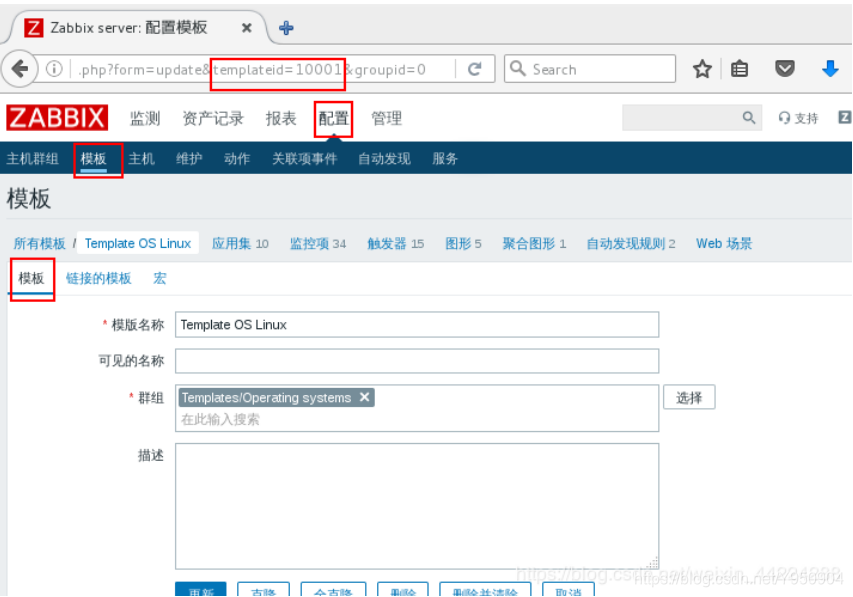This screenshot has width=853, height=597.
Task: Click the 可见的名称 input field
Action: pos(417,361)
